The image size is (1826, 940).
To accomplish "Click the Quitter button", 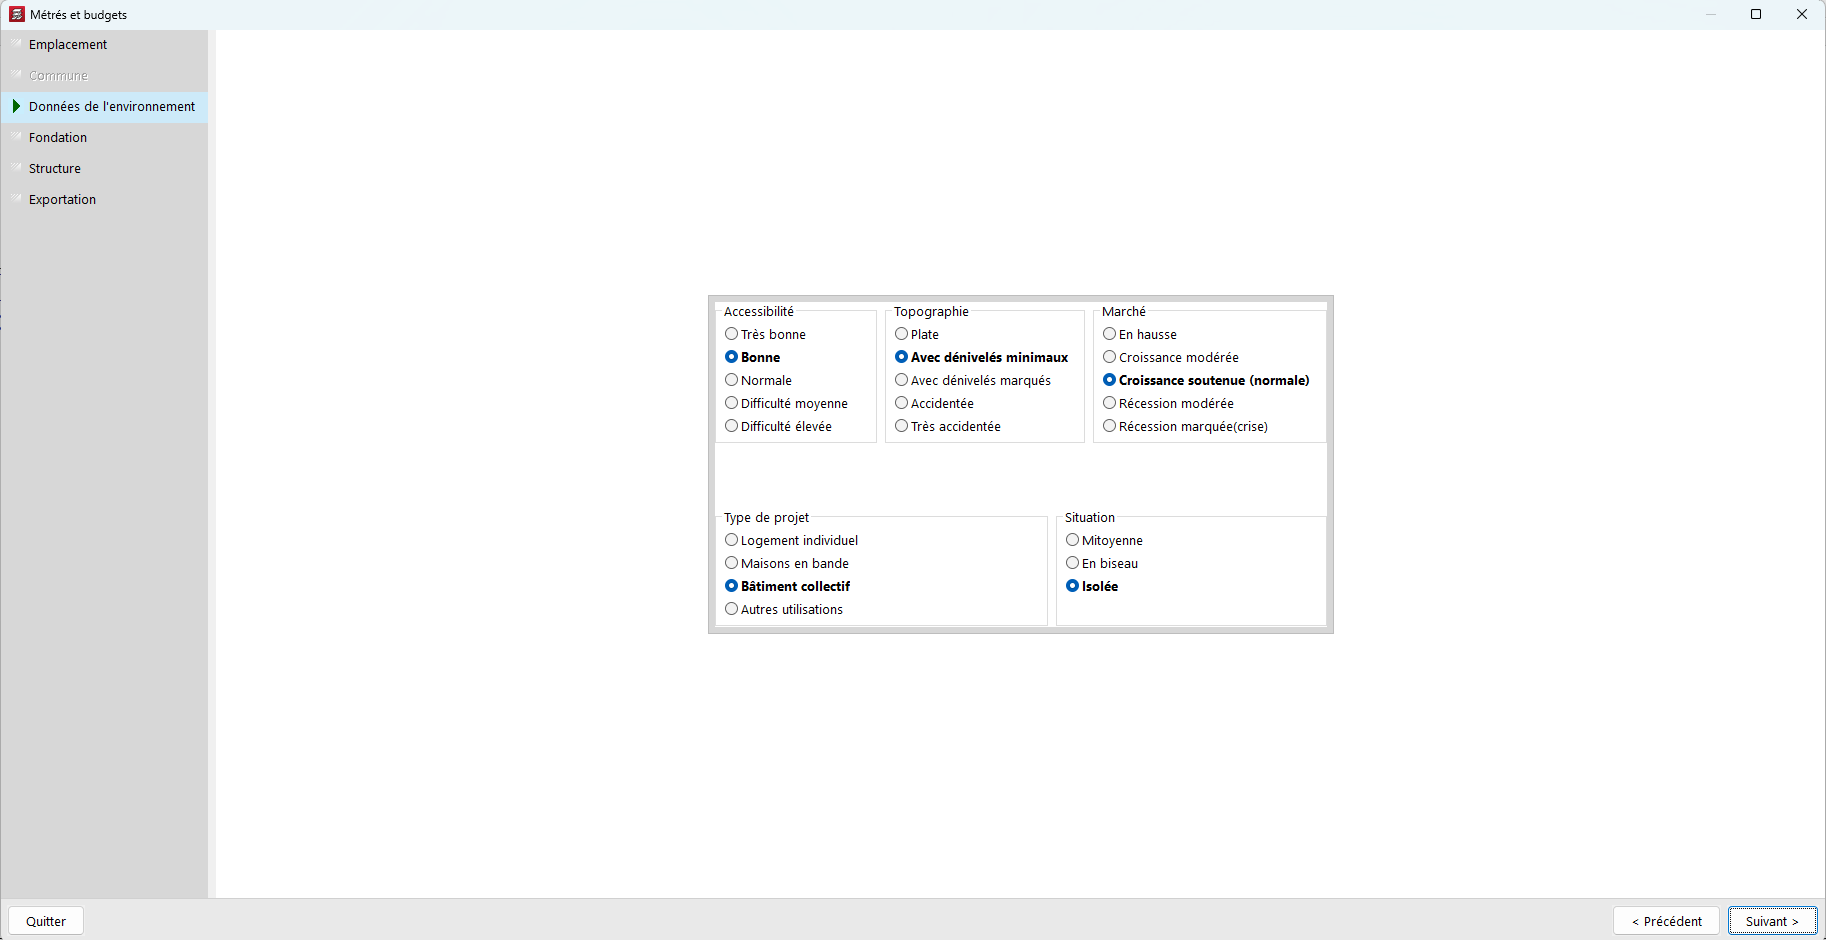I will pos(46,921).
